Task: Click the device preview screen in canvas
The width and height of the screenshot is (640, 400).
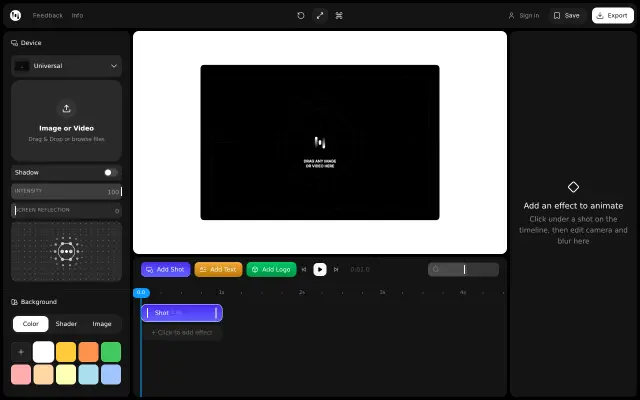Action: [320, 142]
